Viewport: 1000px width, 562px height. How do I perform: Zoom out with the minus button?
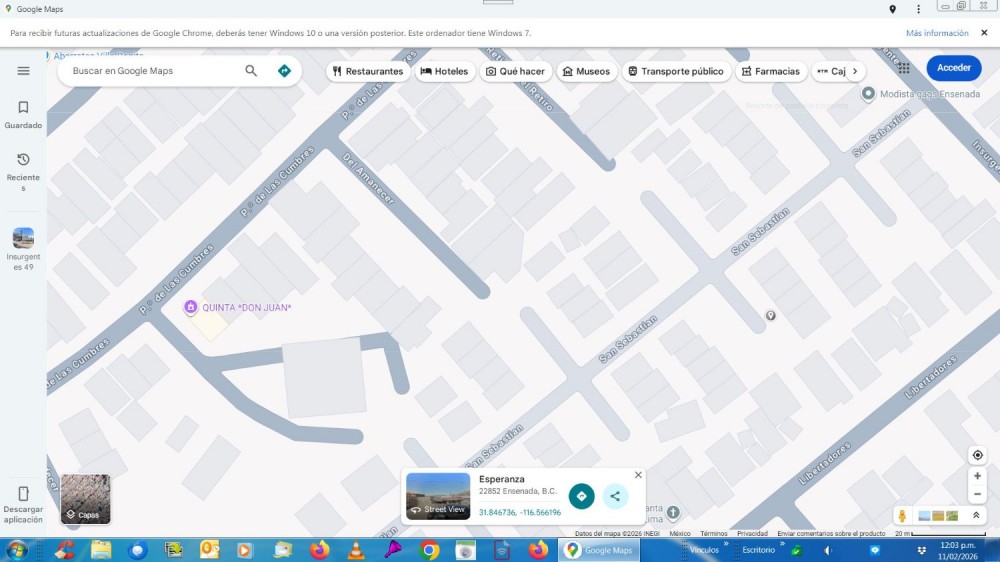pyautogui.click(x=977, y=494)
